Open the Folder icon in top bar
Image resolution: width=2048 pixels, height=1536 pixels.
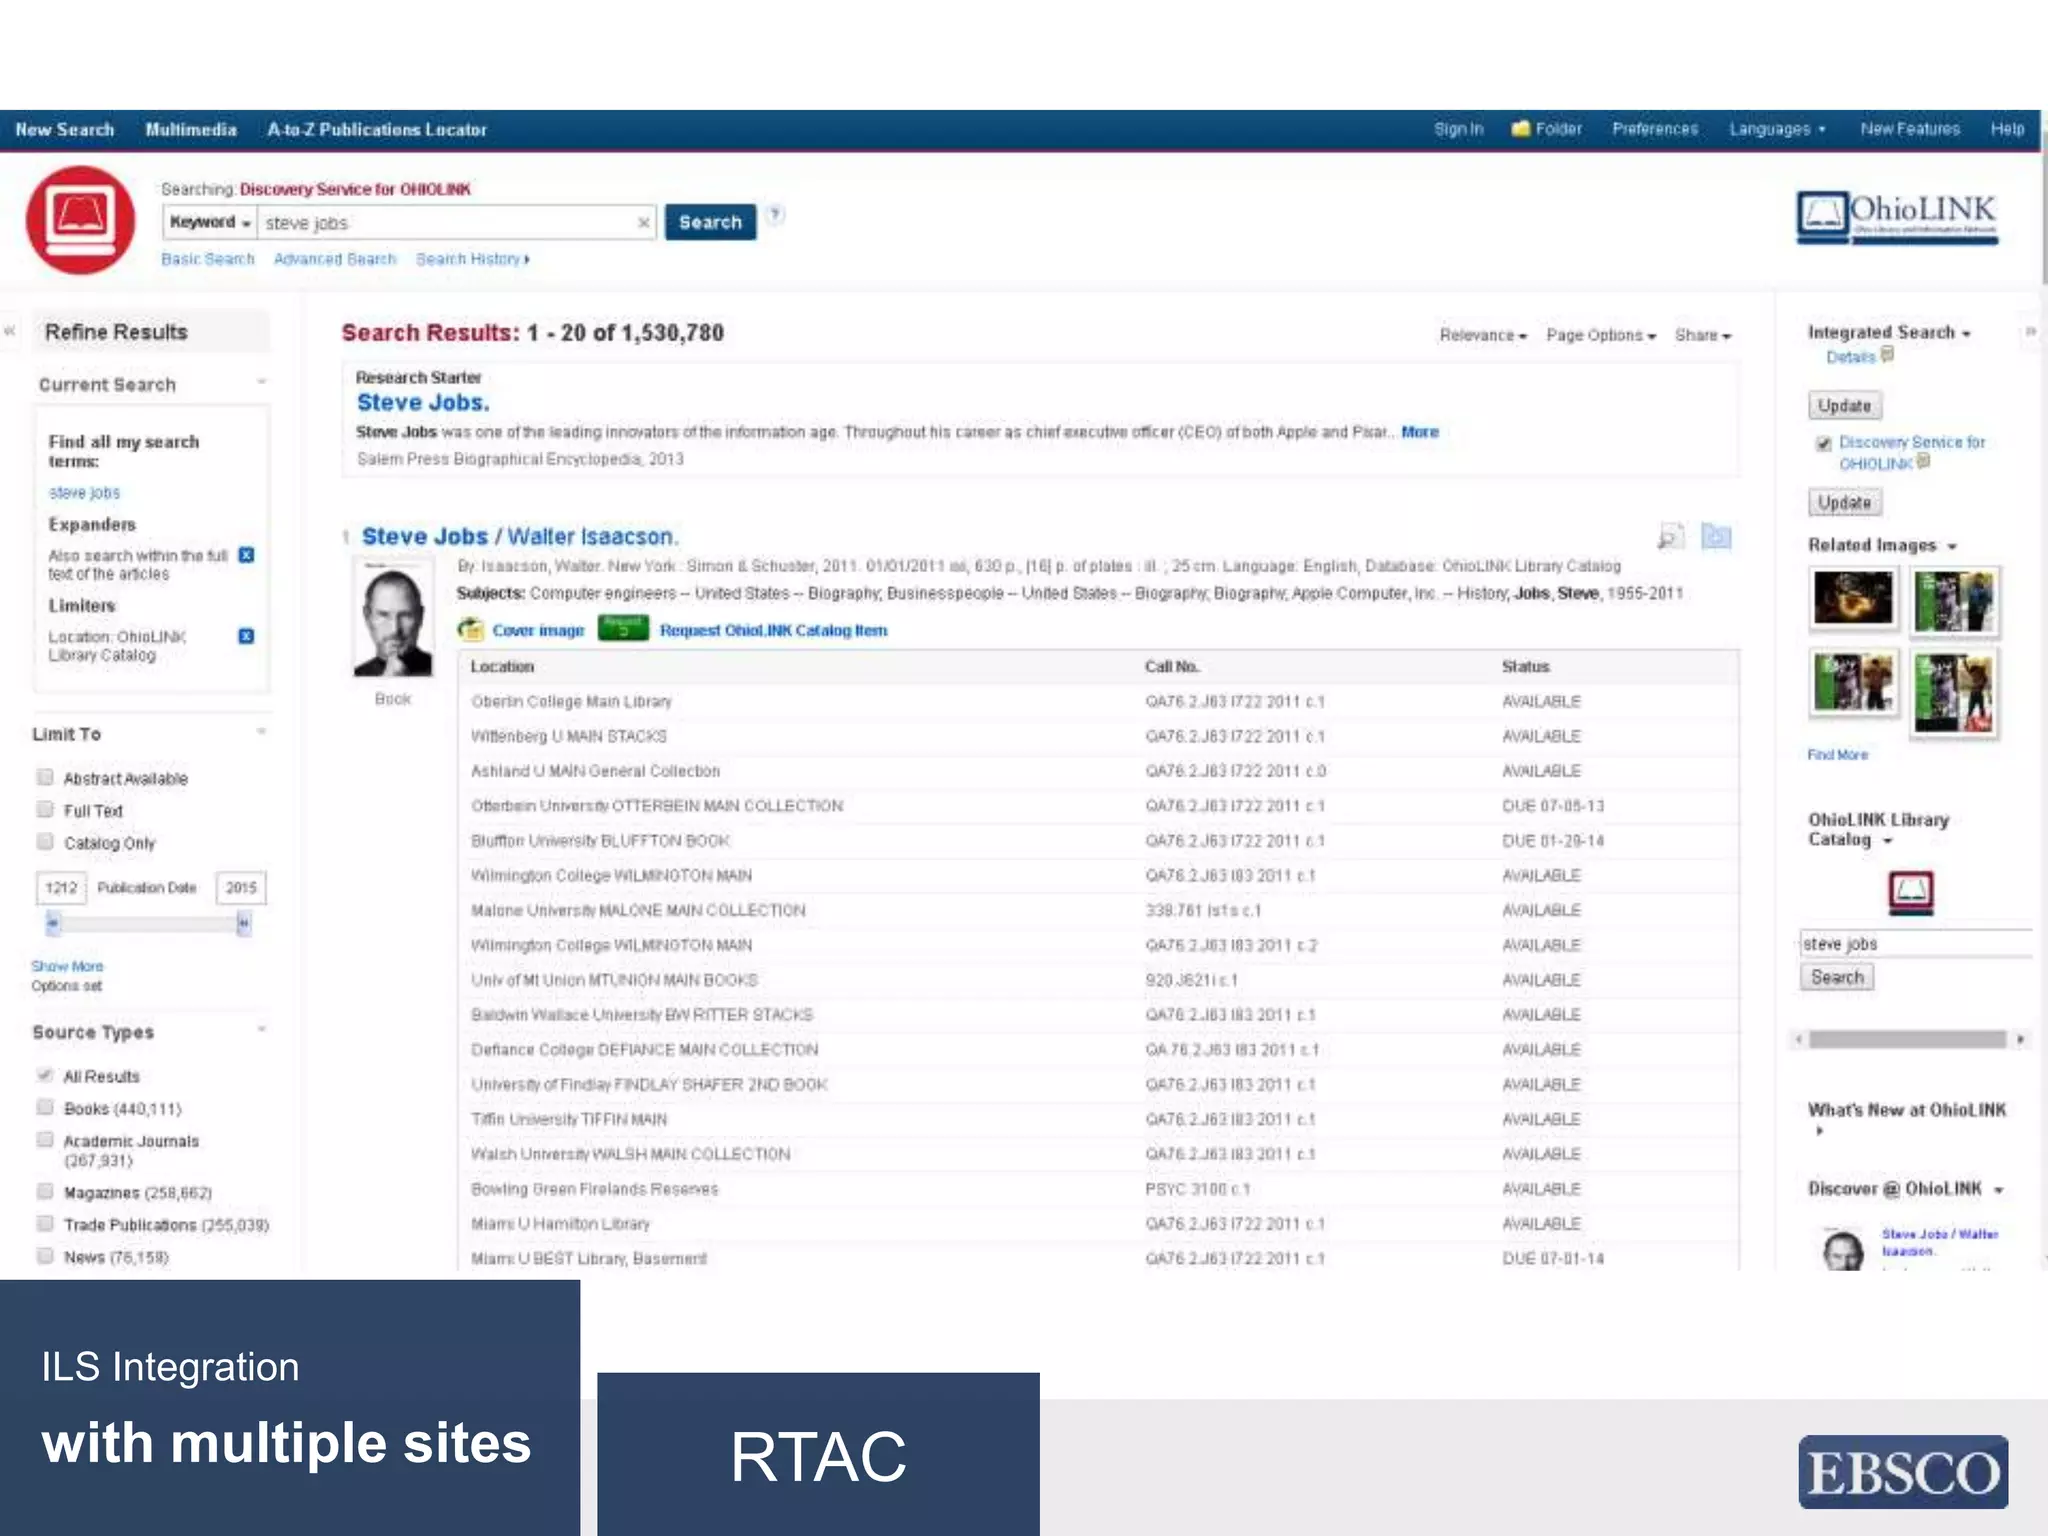[1520, 129]
